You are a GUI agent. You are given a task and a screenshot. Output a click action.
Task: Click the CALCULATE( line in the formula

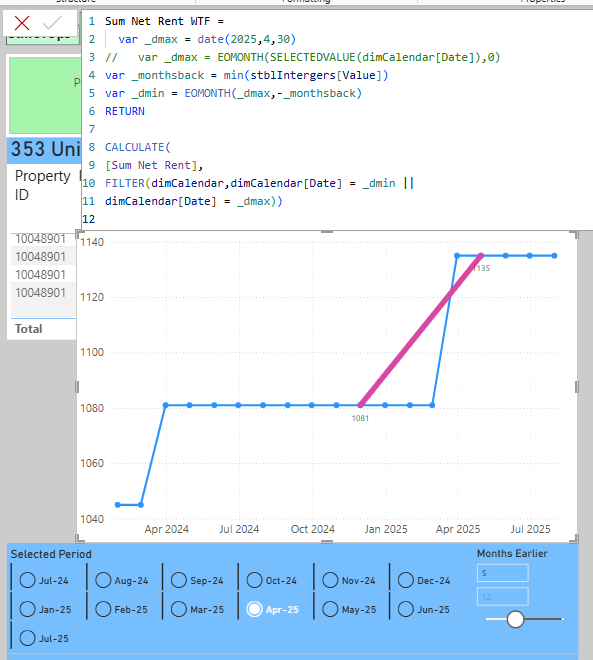pyautogui.click(x=138, y=147)
